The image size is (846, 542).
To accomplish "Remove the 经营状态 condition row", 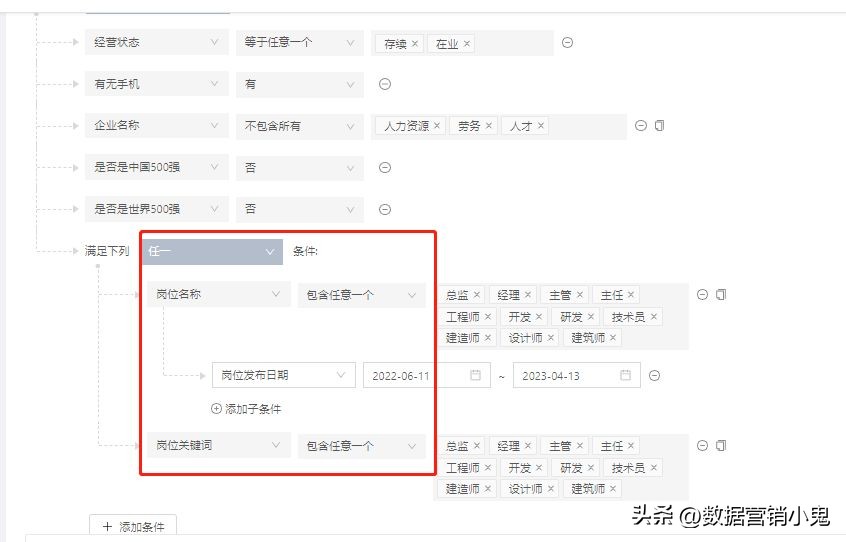I will click(567, 43).
